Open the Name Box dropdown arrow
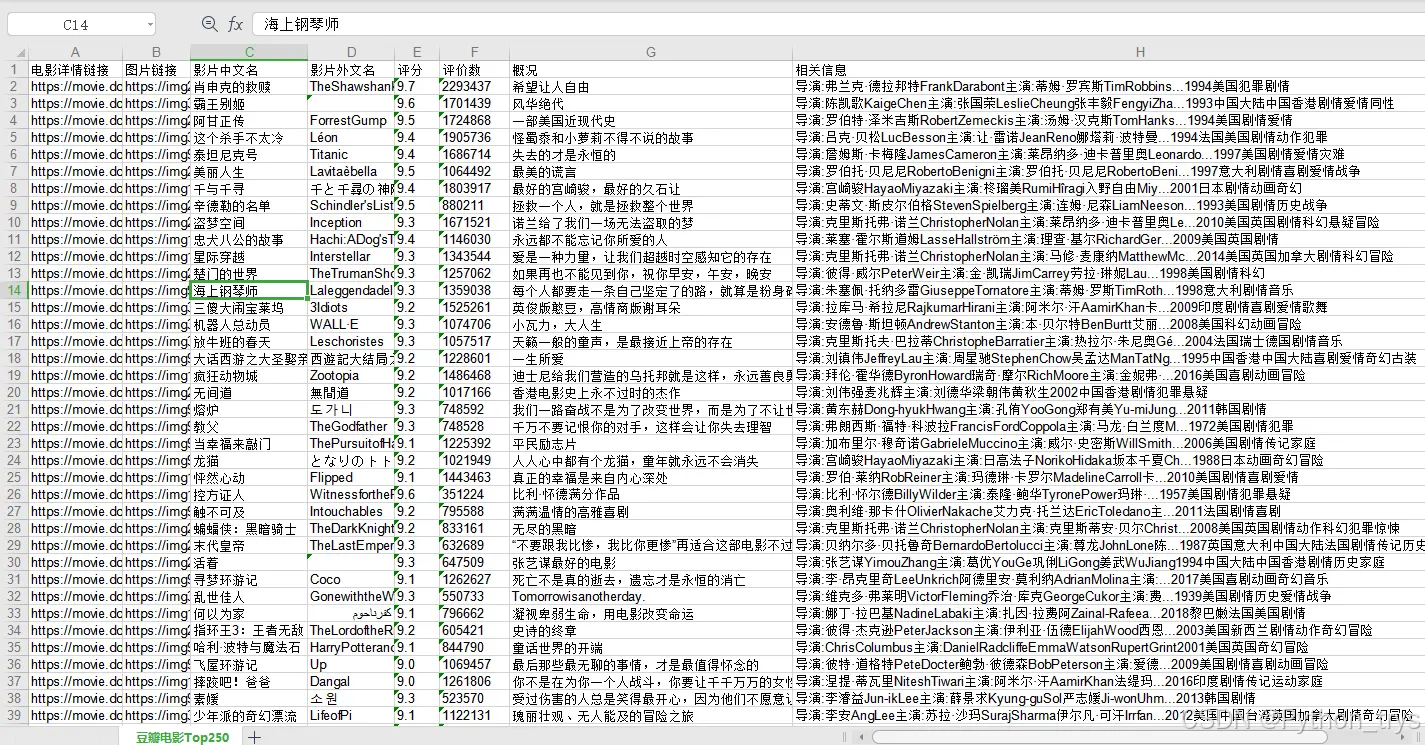 pos(149,24)
